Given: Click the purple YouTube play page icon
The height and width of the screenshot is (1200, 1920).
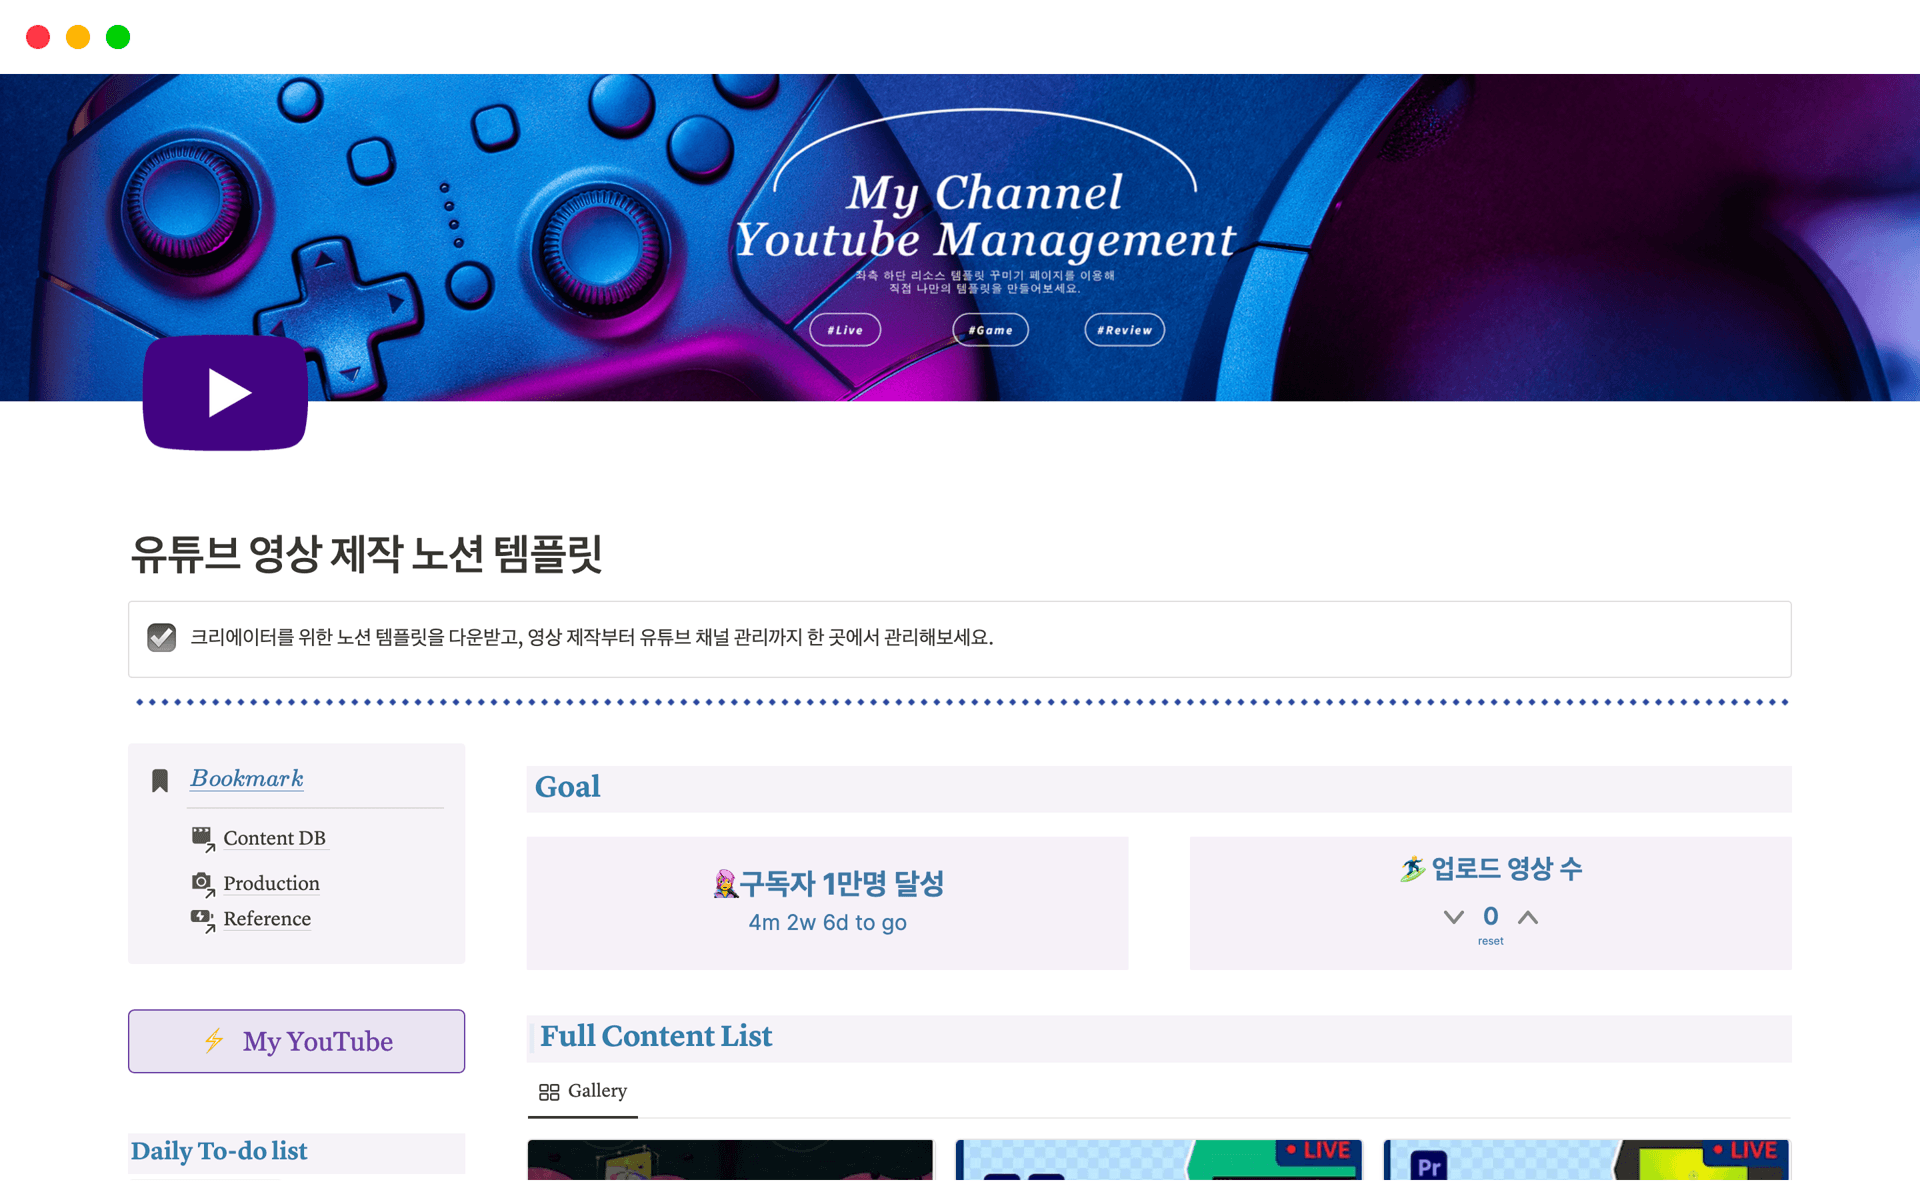Looking at the screenshot, I should [x=225, y=393].
